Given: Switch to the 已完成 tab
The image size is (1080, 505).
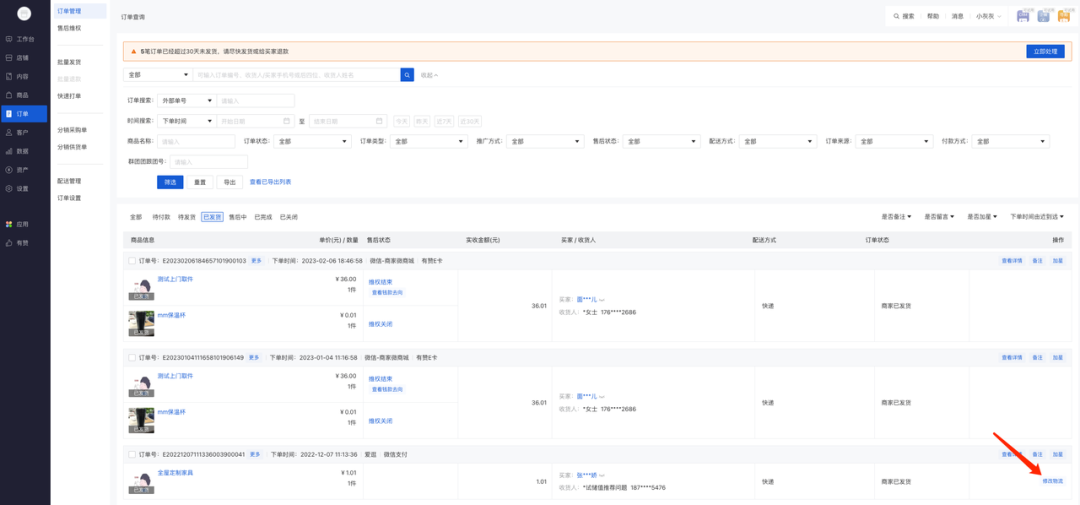Looking at the screenshot, I should click(263, 216).
